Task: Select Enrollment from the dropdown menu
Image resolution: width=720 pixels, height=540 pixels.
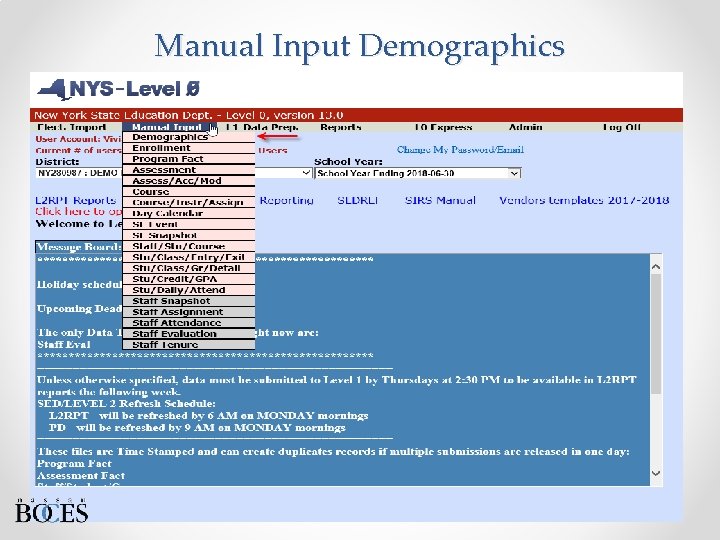Action: pyautogui.click(x=189, y=148)
